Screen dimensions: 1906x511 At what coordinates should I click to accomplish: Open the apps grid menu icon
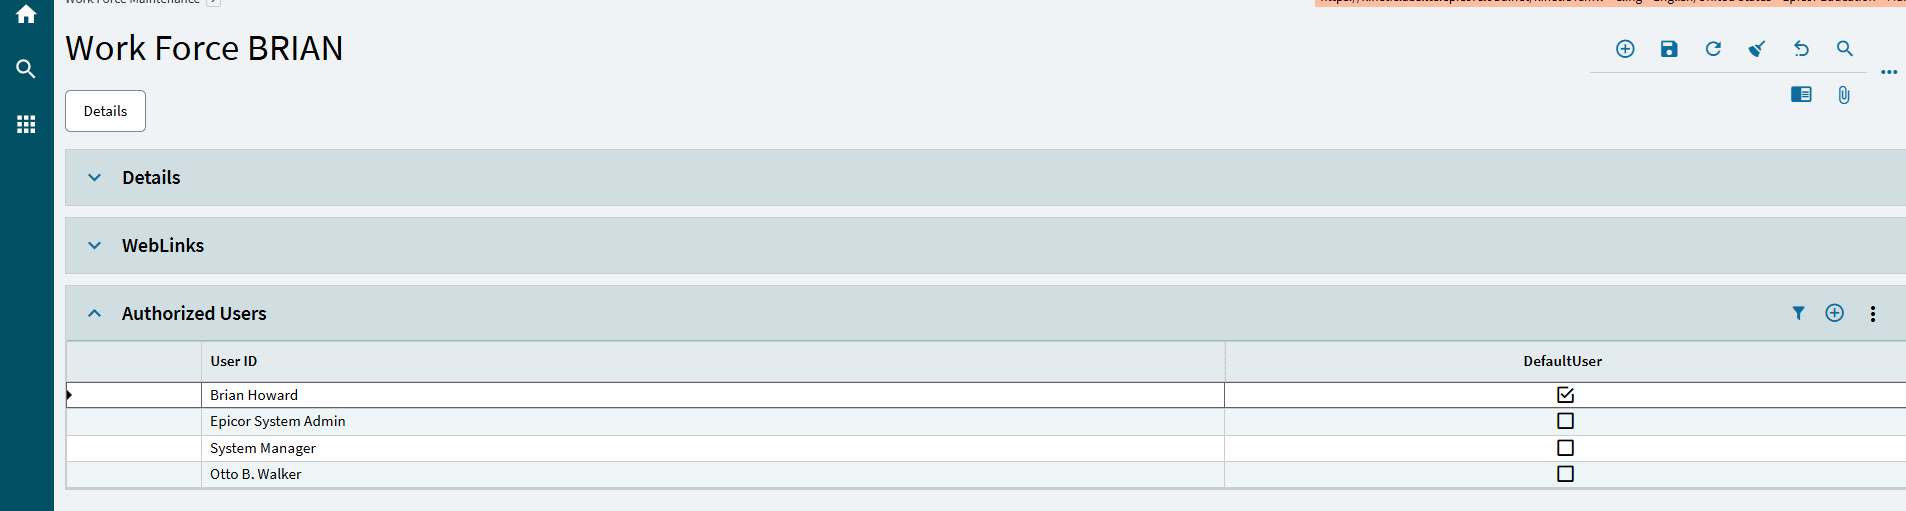point(26,124)
